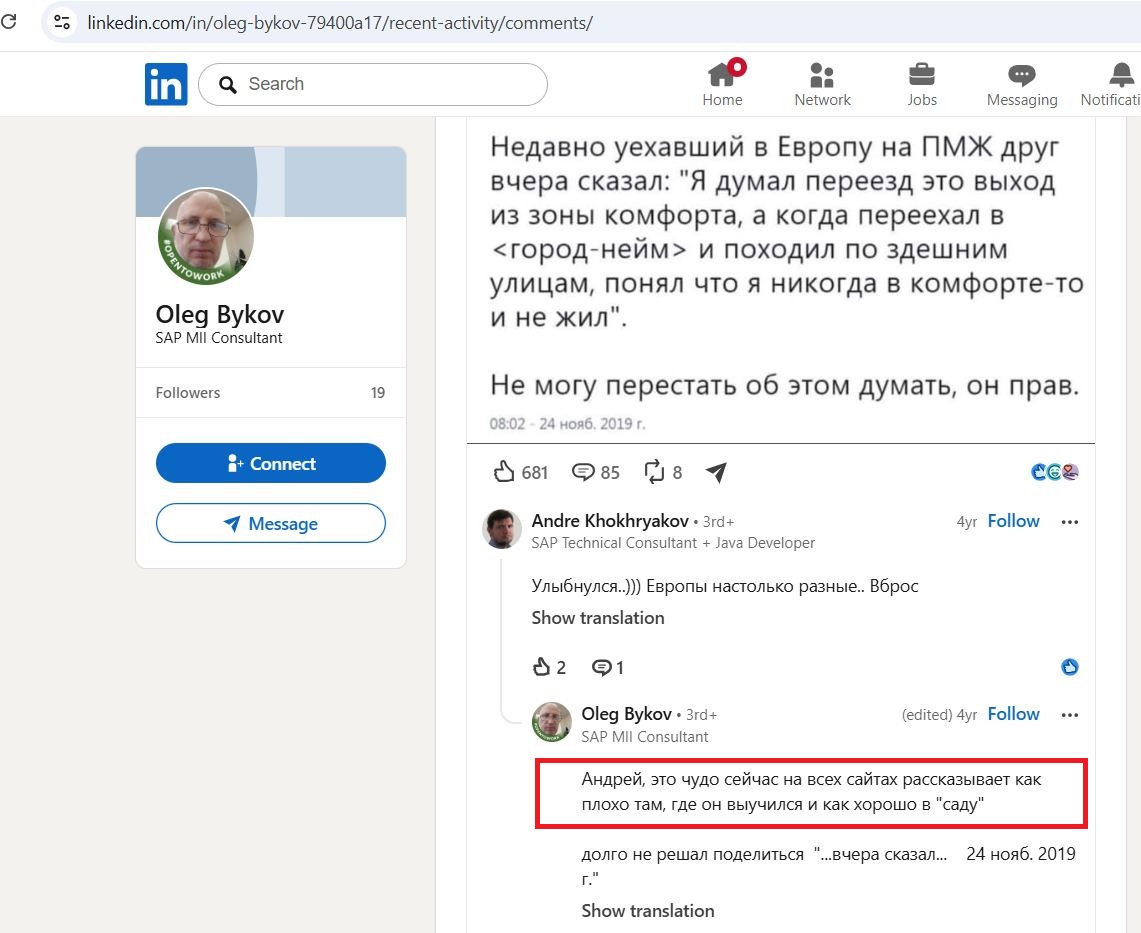
Task: Reload the page with browser refresh icon
Action: point(9,22)
